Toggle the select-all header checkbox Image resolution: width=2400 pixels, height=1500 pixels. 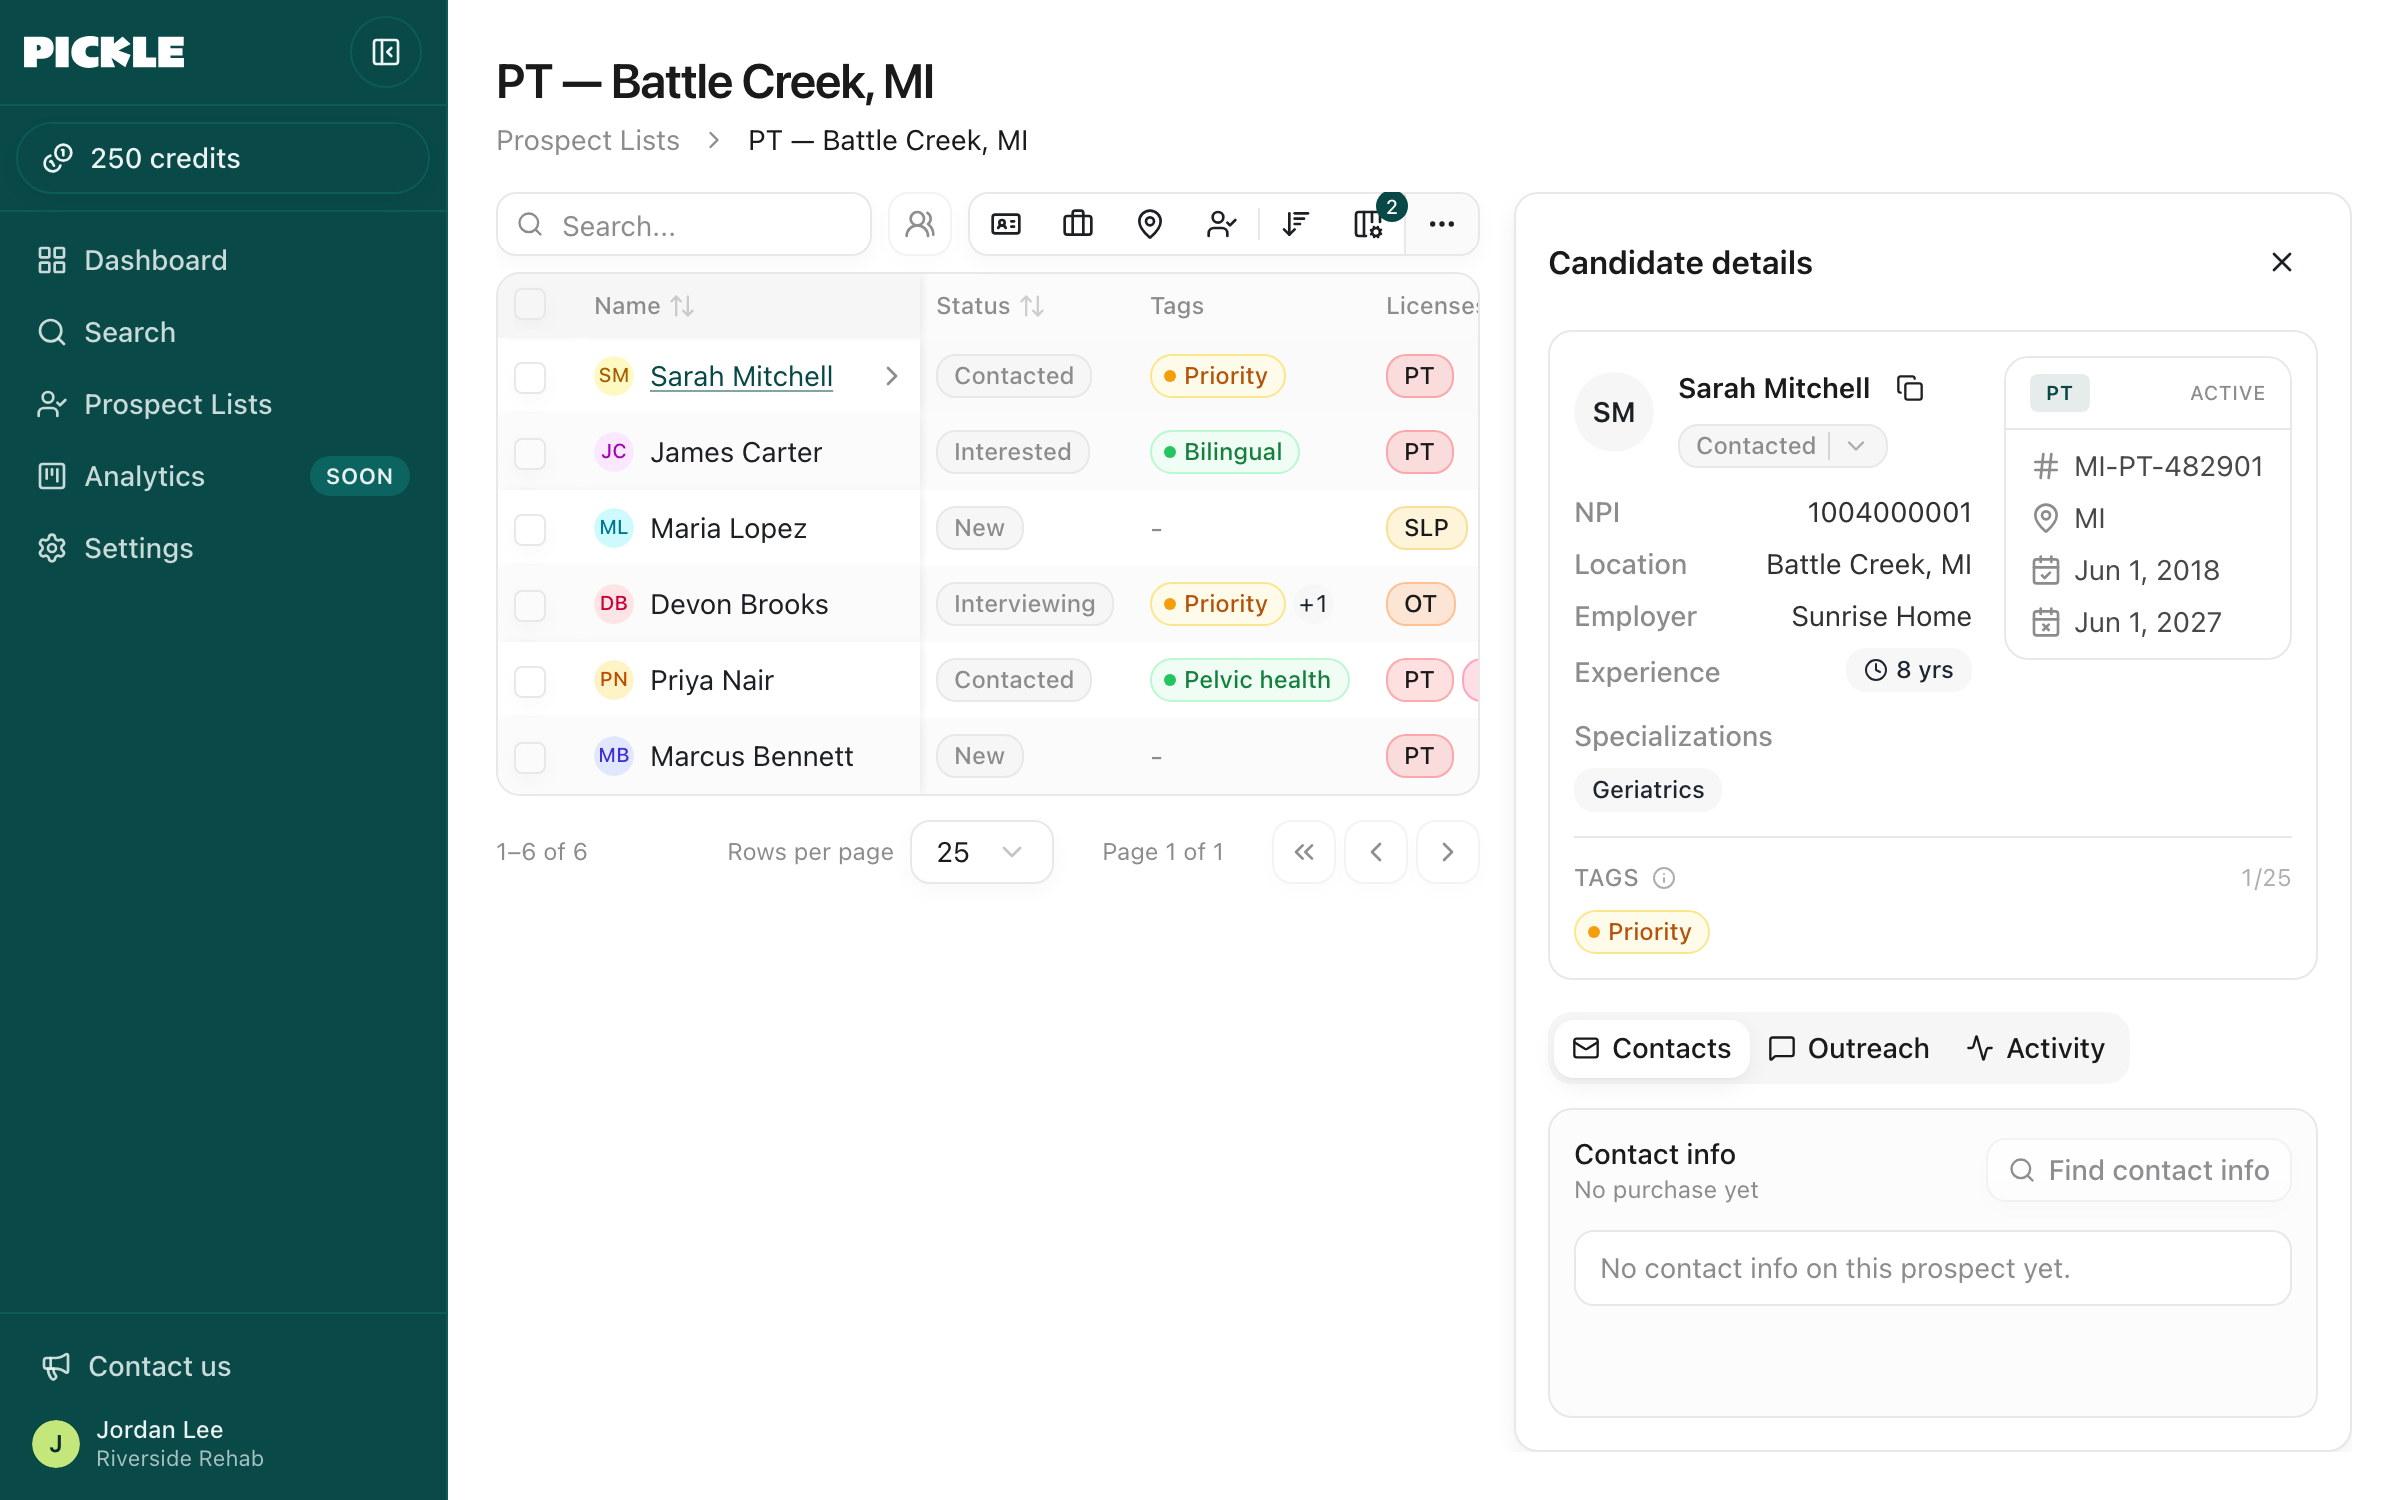click(530, 304)
